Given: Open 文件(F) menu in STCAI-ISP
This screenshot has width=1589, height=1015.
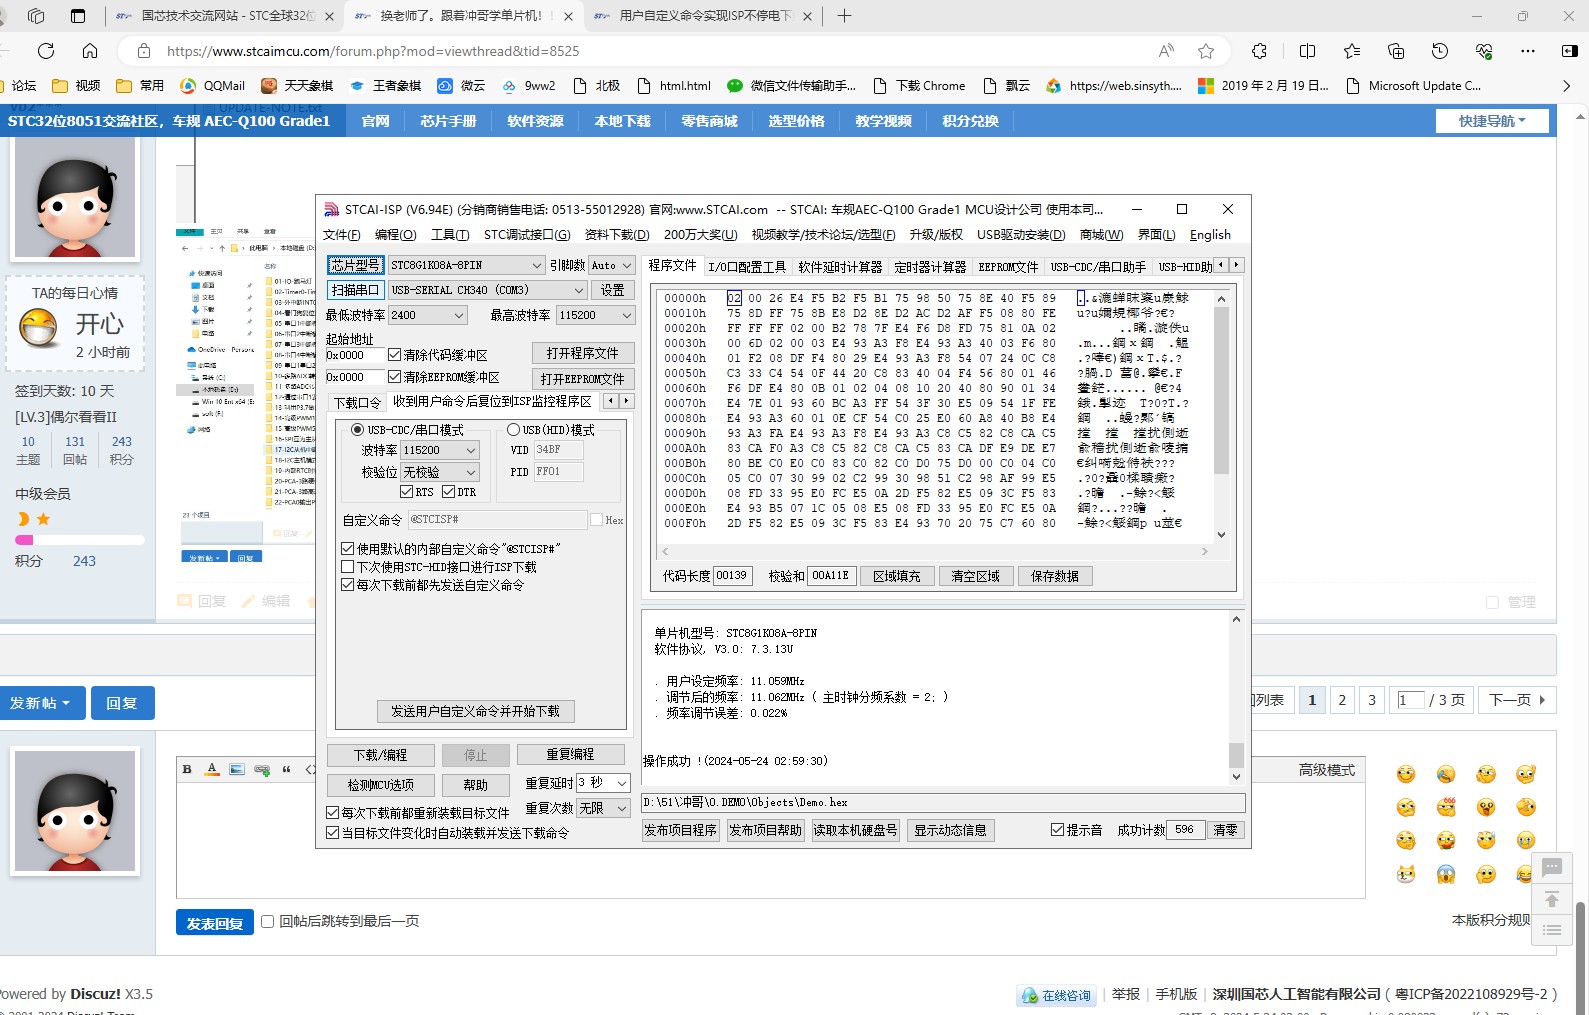Looking at the screenshot, I should click(341, 235).
